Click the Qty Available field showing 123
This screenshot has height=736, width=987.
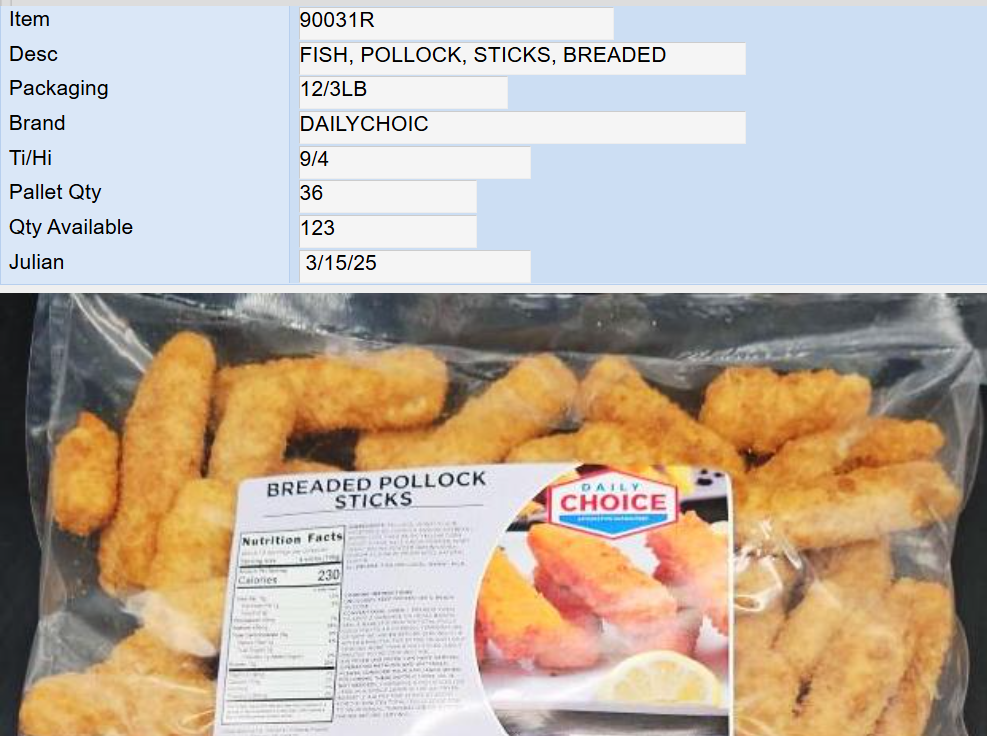(387, 232)
